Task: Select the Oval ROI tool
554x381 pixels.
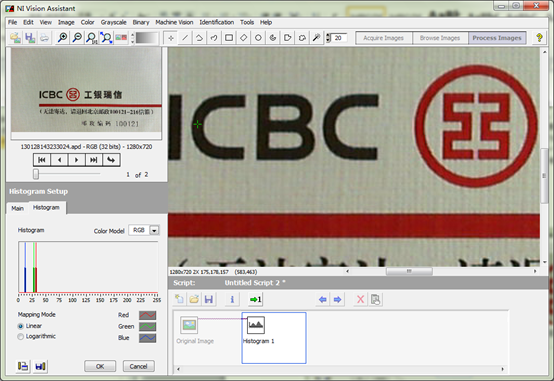Action: (258, 38)
